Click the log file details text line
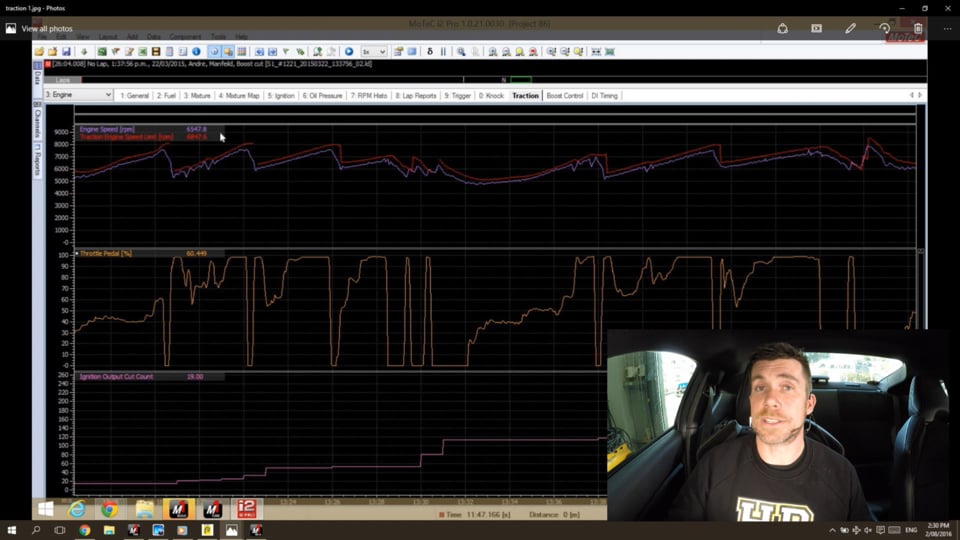The width and height of the screenshot is (960, 540). point(212,64)
